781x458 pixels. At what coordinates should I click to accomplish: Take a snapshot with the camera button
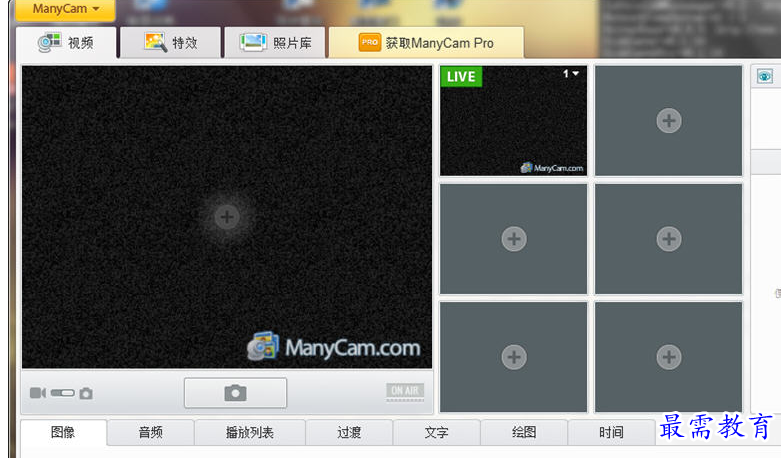pos(236,393)
